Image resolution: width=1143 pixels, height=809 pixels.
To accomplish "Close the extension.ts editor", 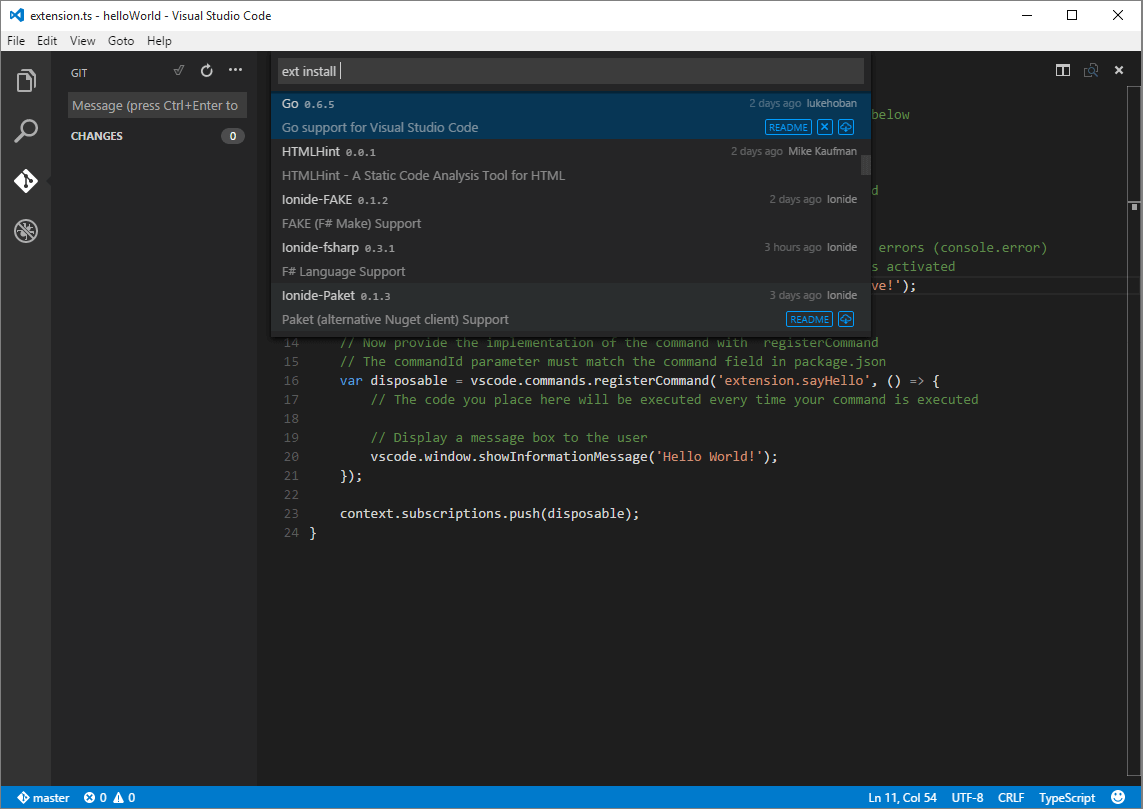I will (x=1119, y=70).
